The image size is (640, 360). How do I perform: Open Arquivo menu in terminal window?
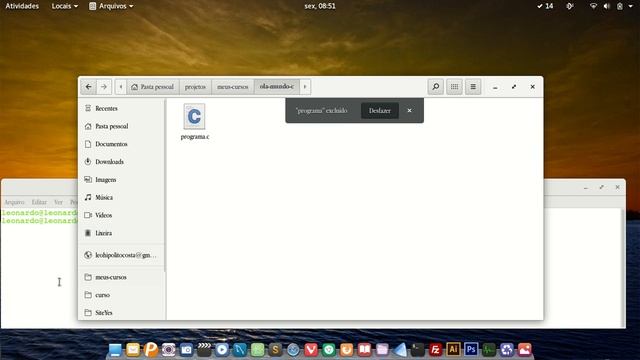pos(14,202)
